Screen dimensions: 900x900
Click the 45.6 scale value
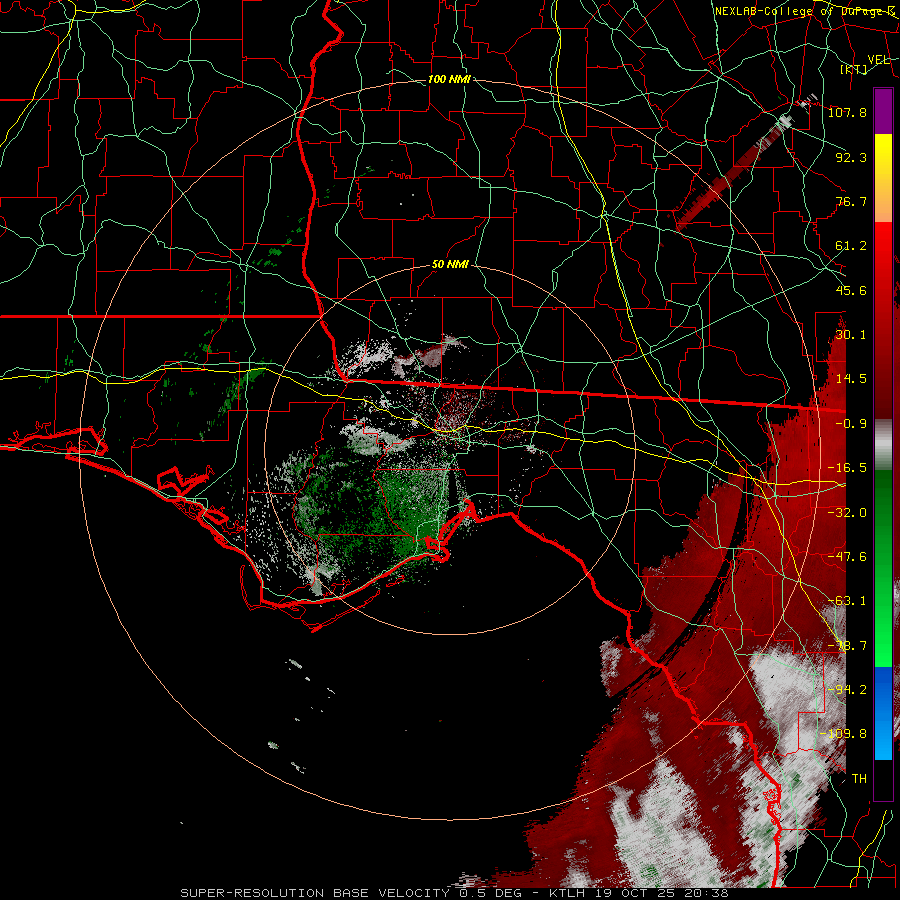click(x=851, y=290)
